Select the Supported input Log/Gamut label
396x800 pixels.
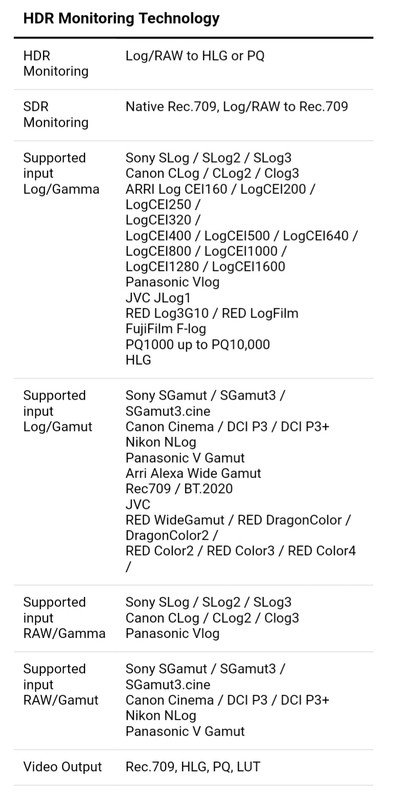(x=58, y=411)
